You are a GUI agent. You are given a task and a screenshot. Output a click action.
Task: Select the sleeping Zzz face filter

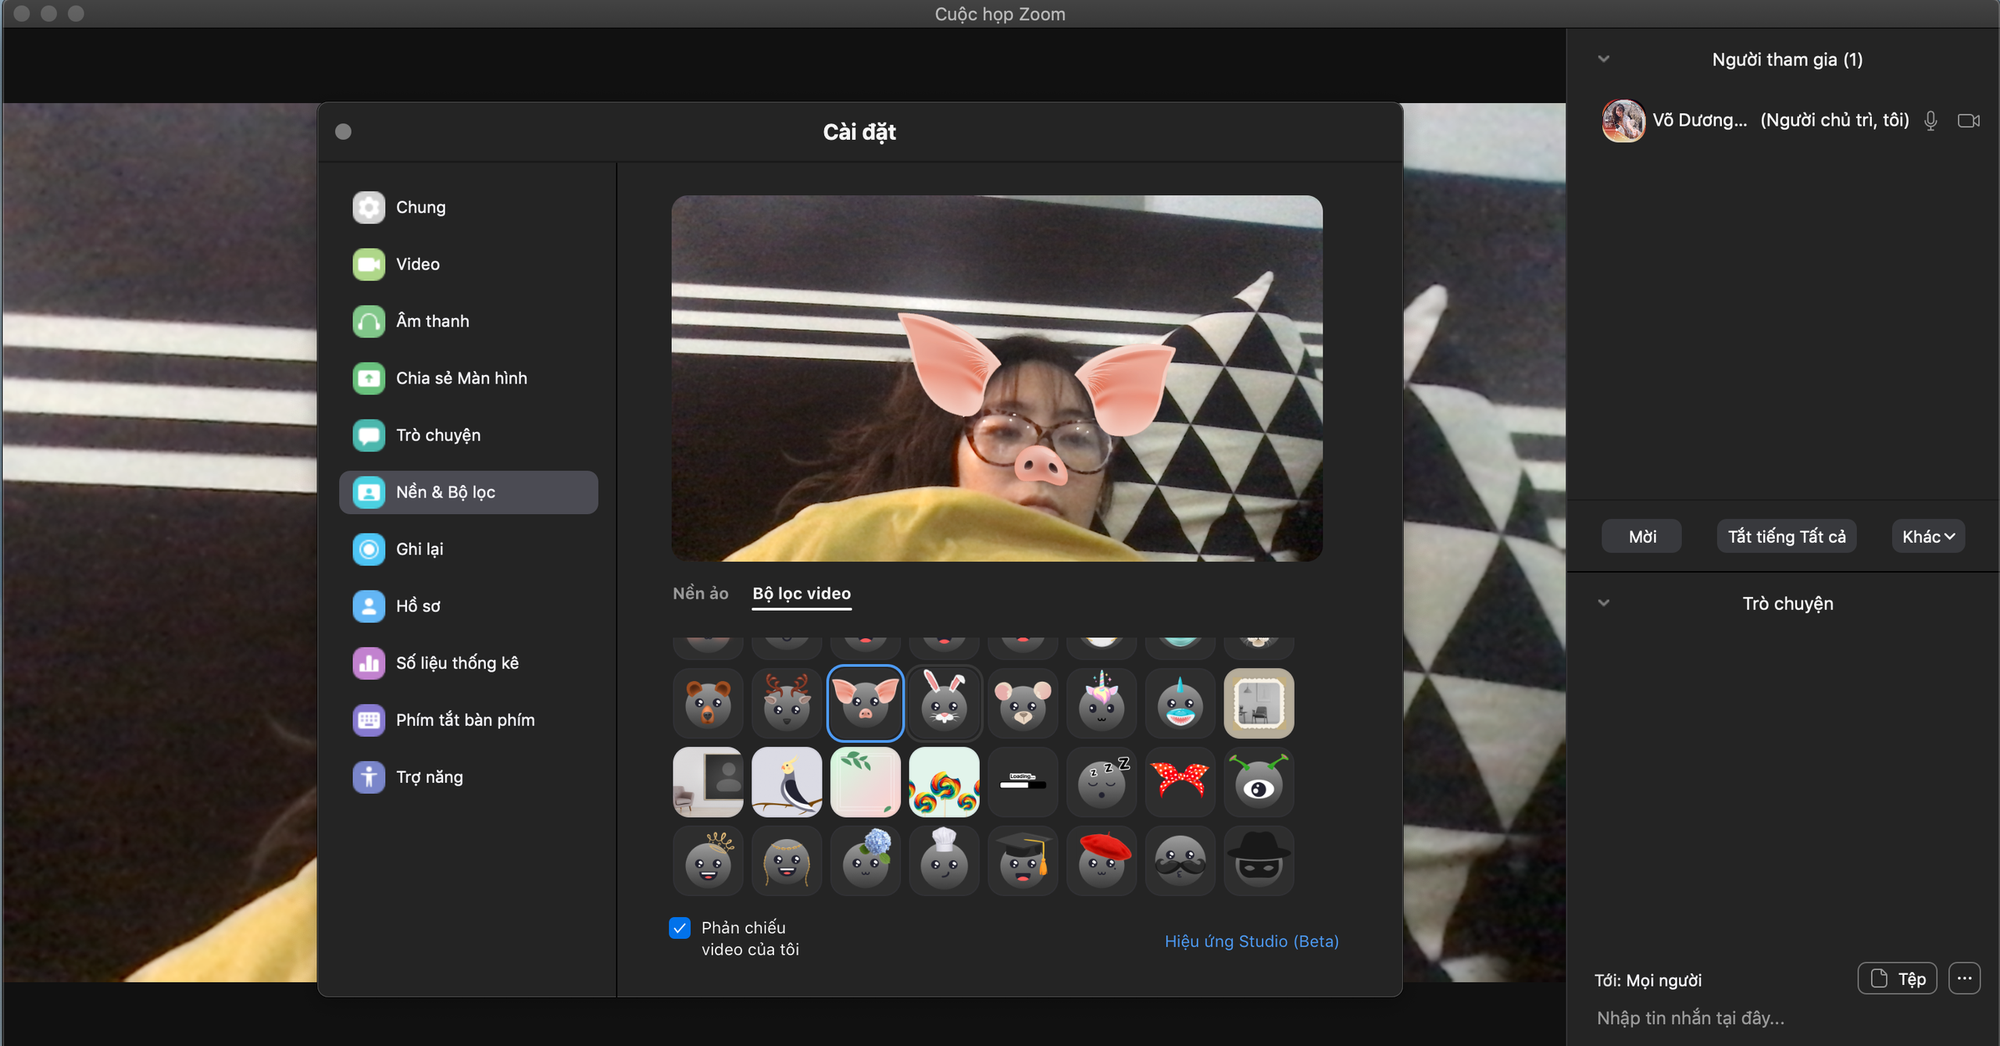click(1102, 782)
